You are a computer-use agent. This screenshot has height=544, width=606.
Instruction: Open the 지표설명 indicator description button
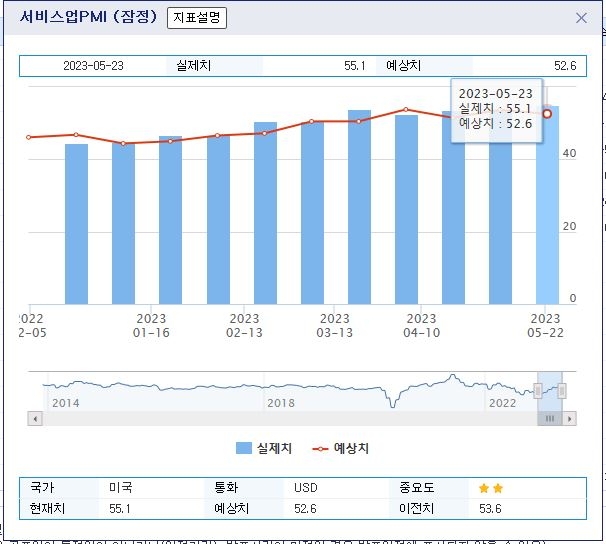197,18
